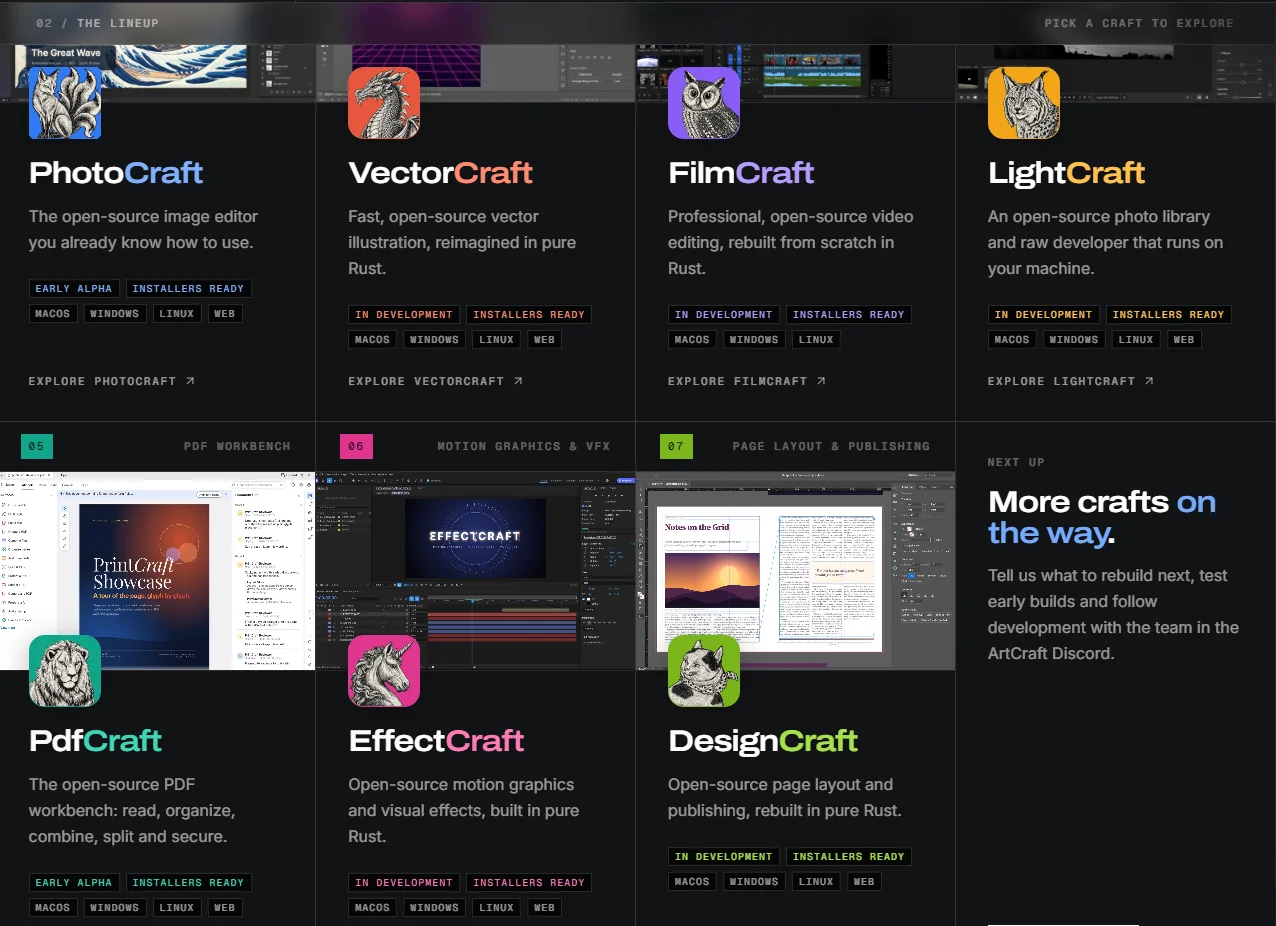Click the EffectCraft card title
The width and height of the screenshot is (1276, 926).
click(436, 741)
